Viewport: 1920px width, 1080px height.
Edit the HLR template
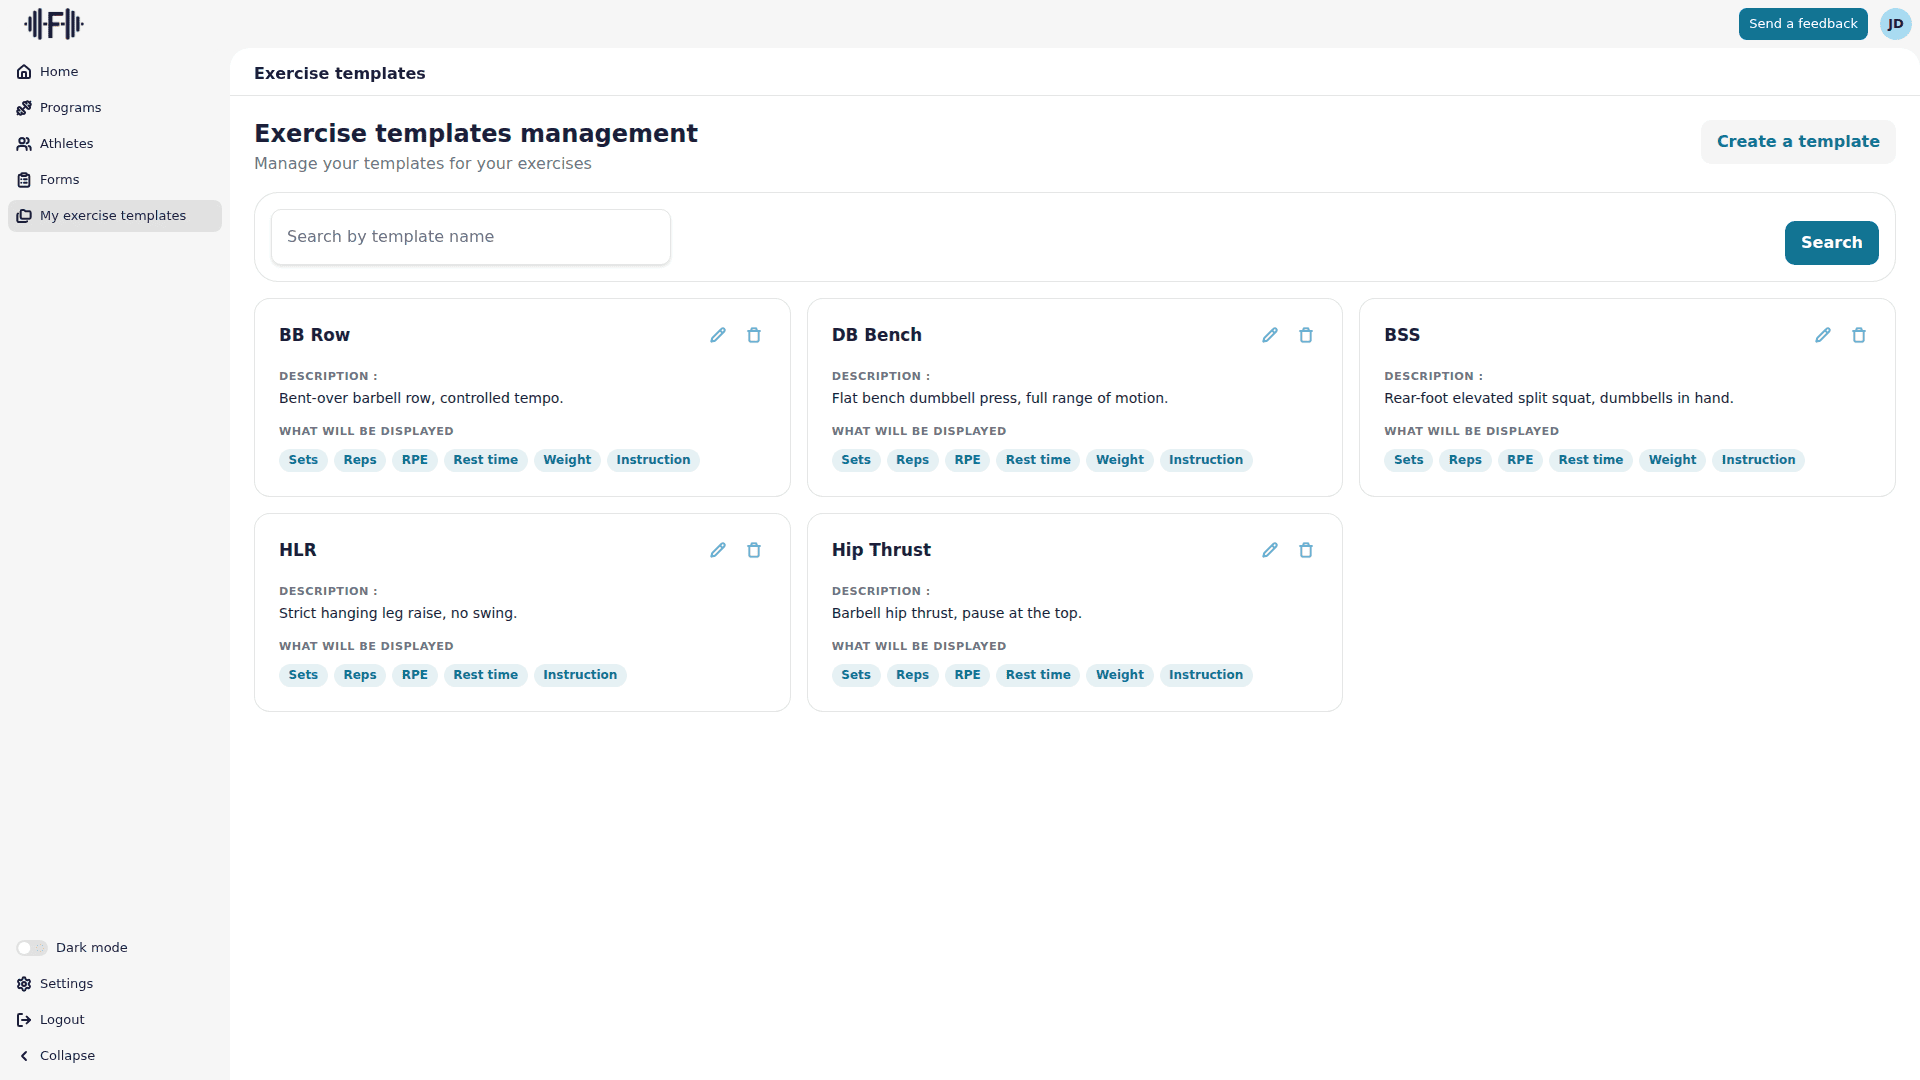pyautogui.click(x=718, y=550)
